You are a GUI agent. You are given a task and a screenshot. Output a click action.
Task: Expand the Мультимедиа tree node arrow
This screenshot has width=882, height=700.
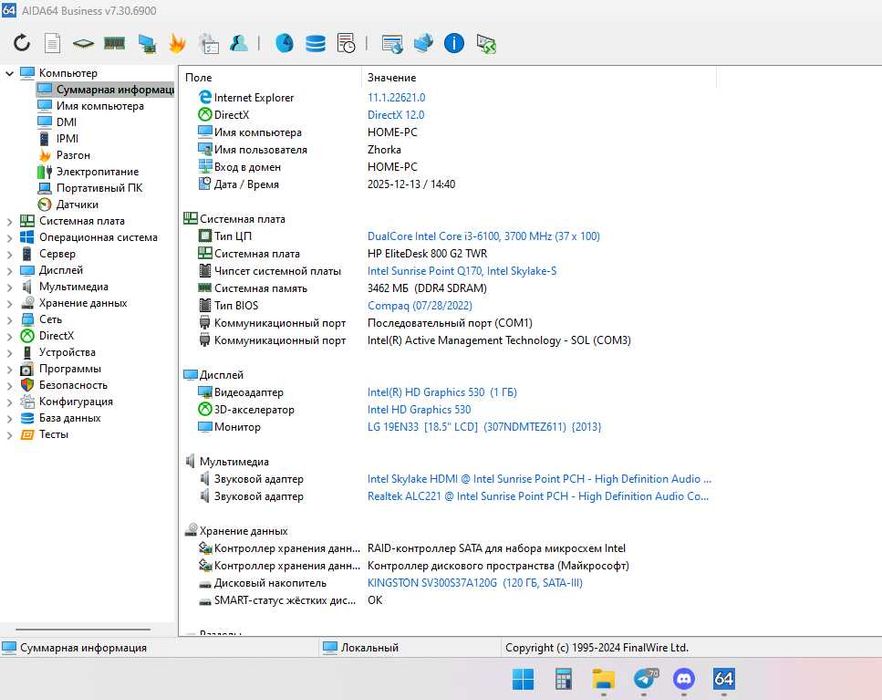[10, 287]
